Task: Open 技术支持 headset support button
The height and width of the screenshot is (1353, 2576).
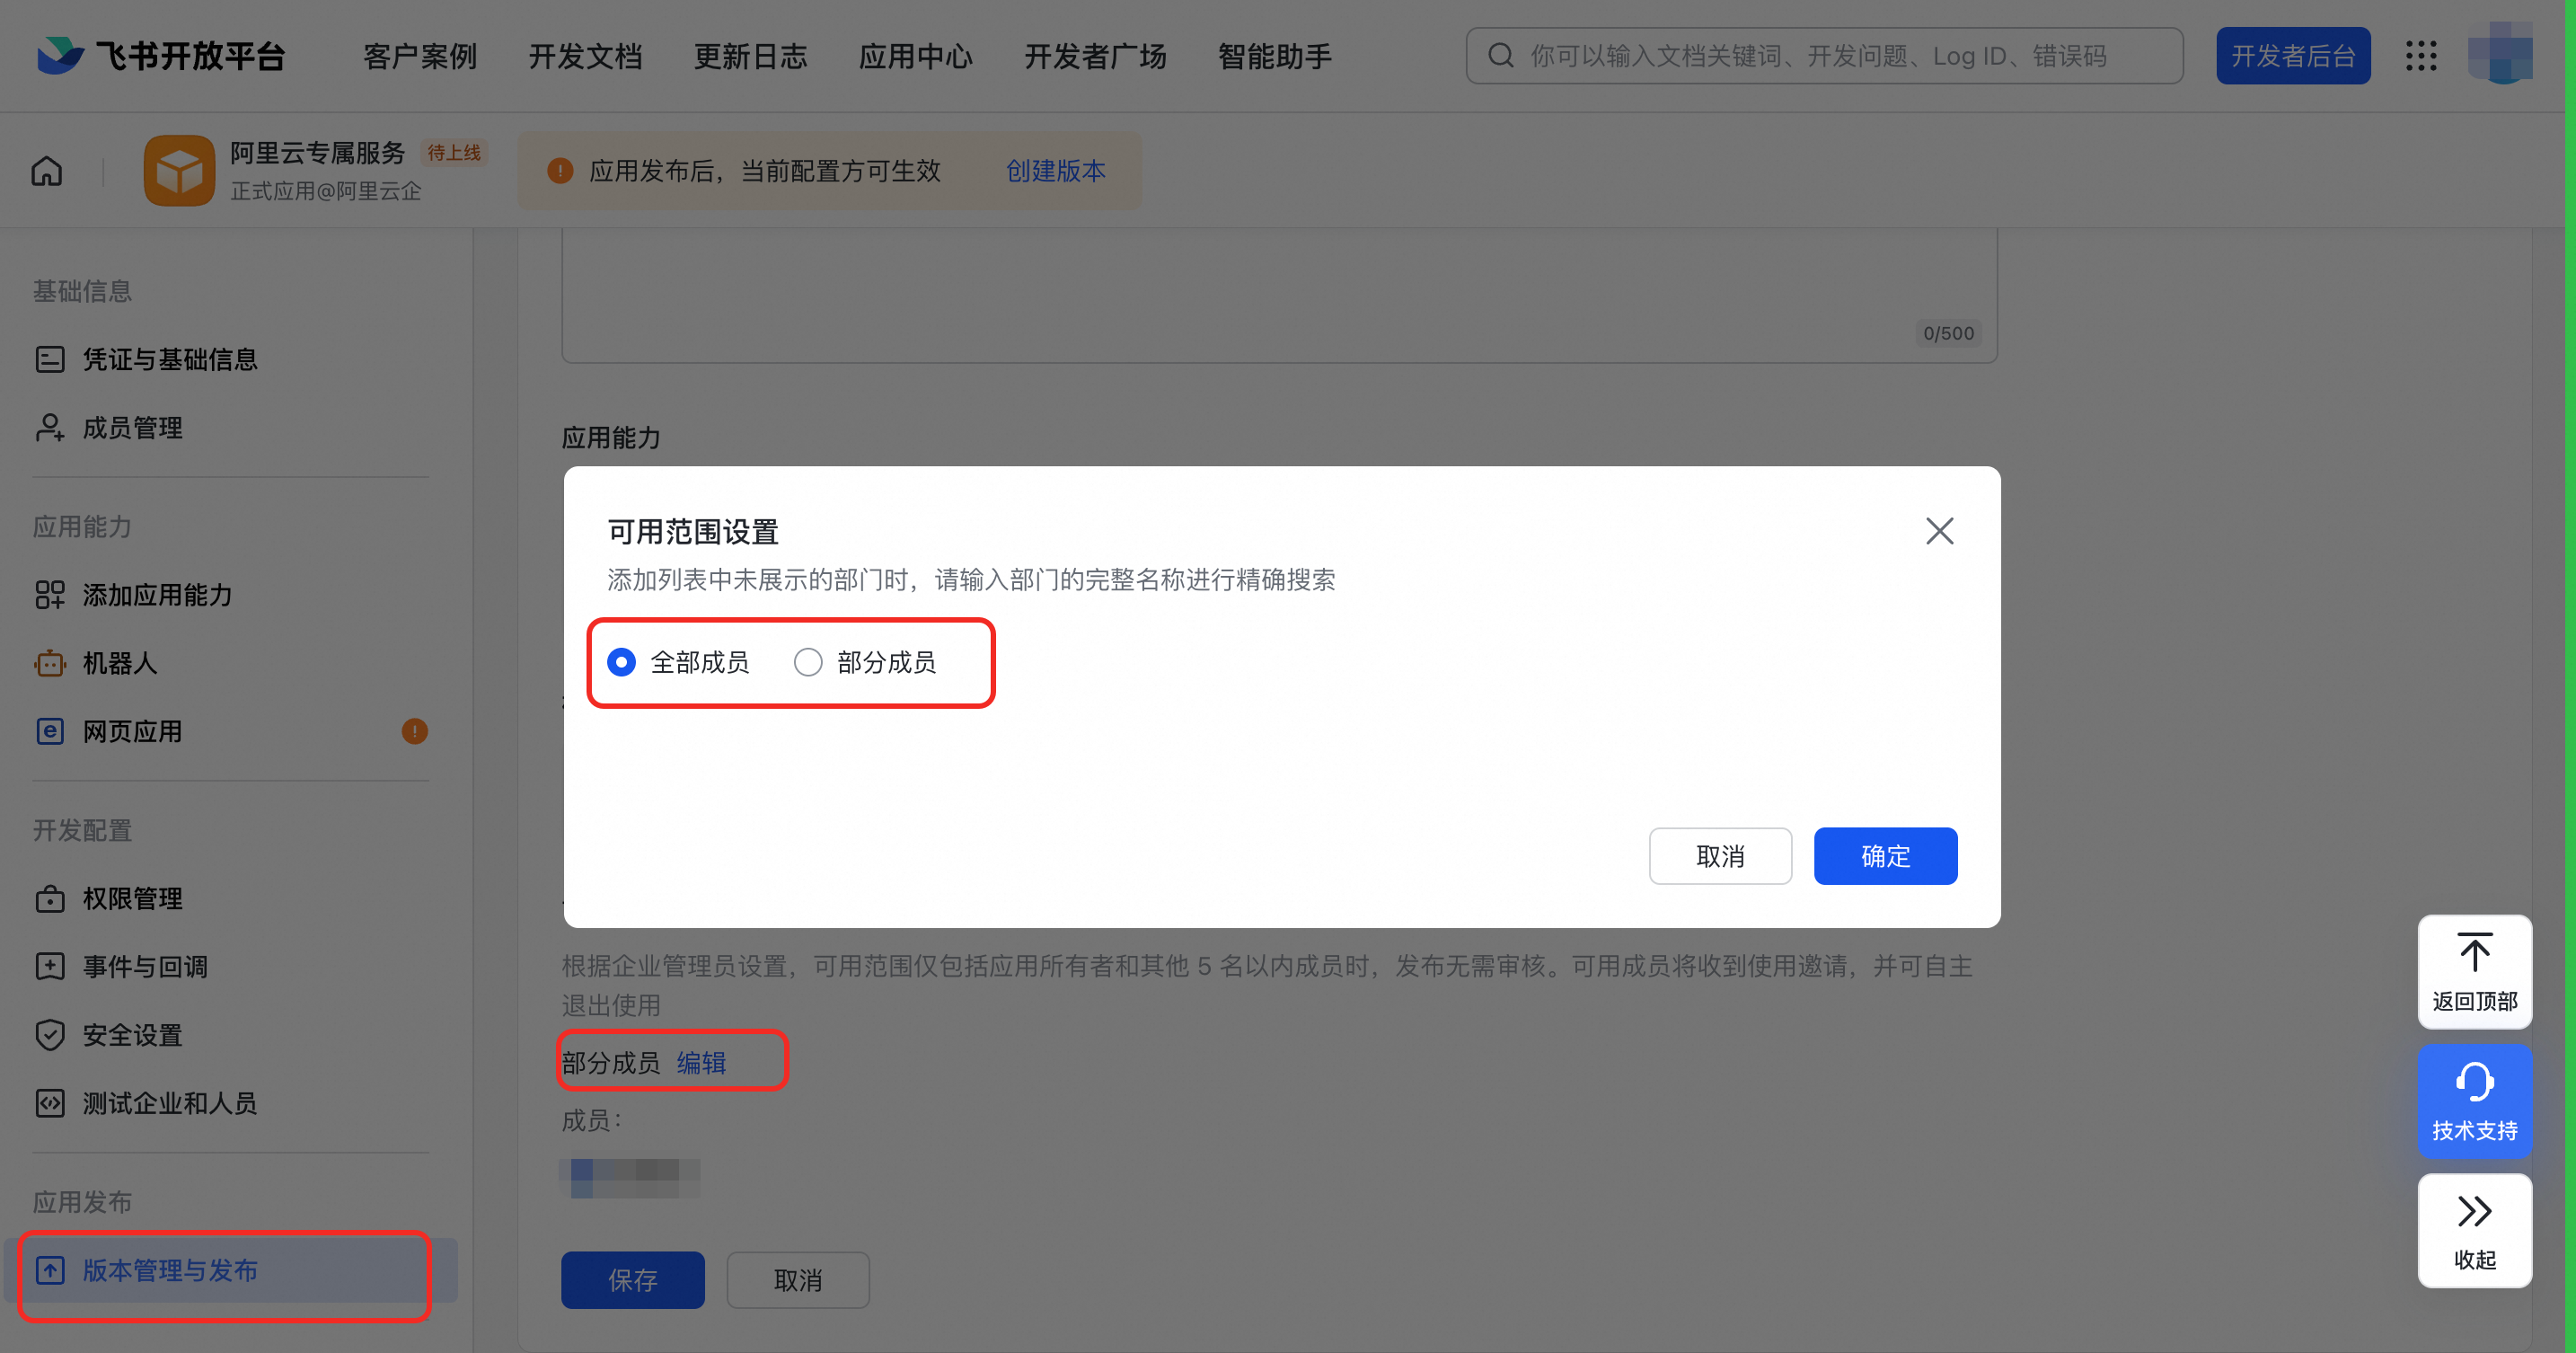Action: tap(2474, 1101)
